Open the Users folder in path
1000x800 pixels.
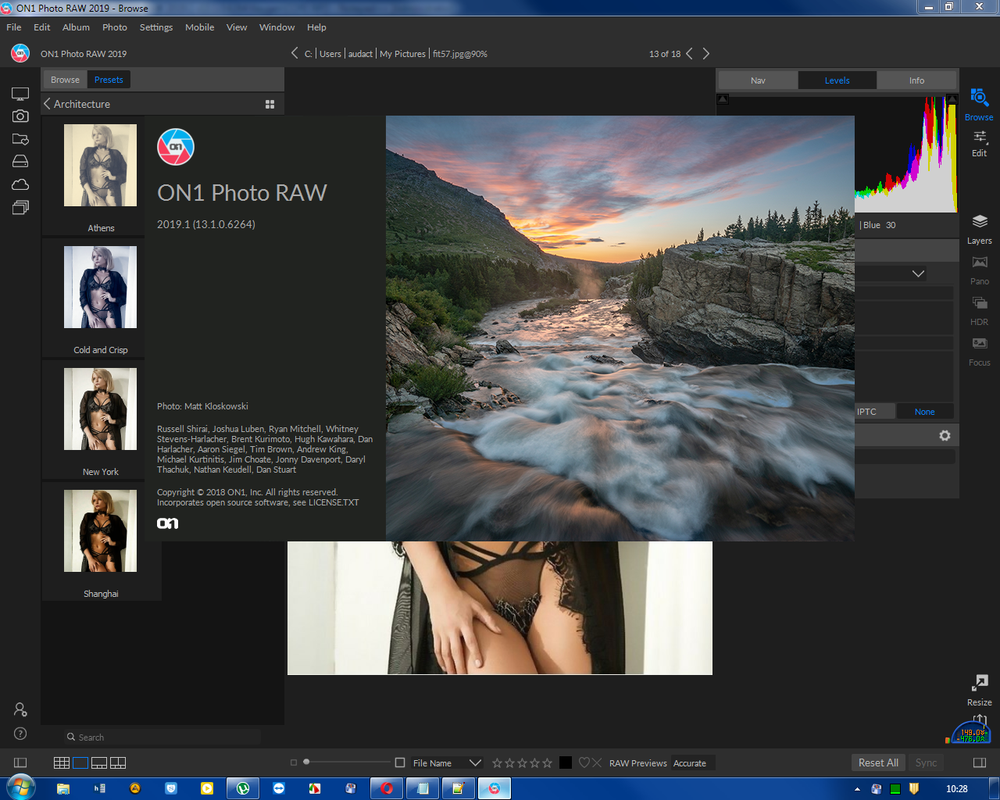330,54
